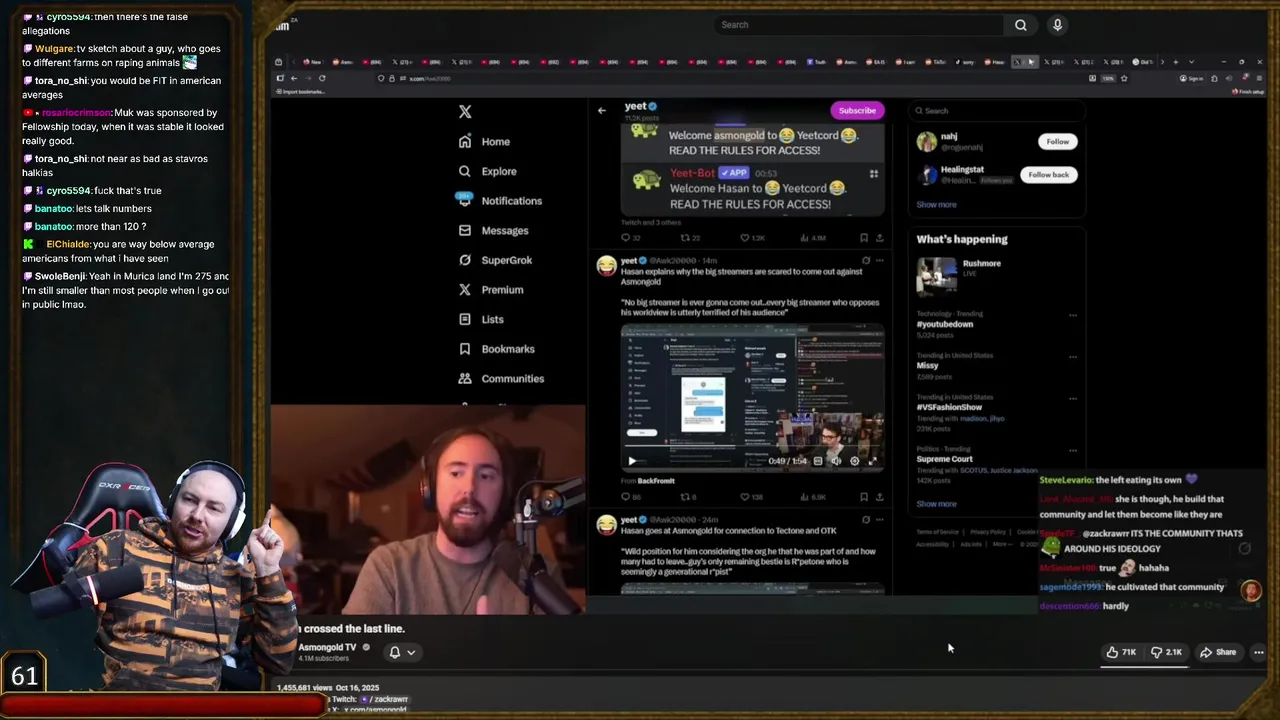
Task: Go back using the arrow beside yeet
Action: [x=602, y=110]
